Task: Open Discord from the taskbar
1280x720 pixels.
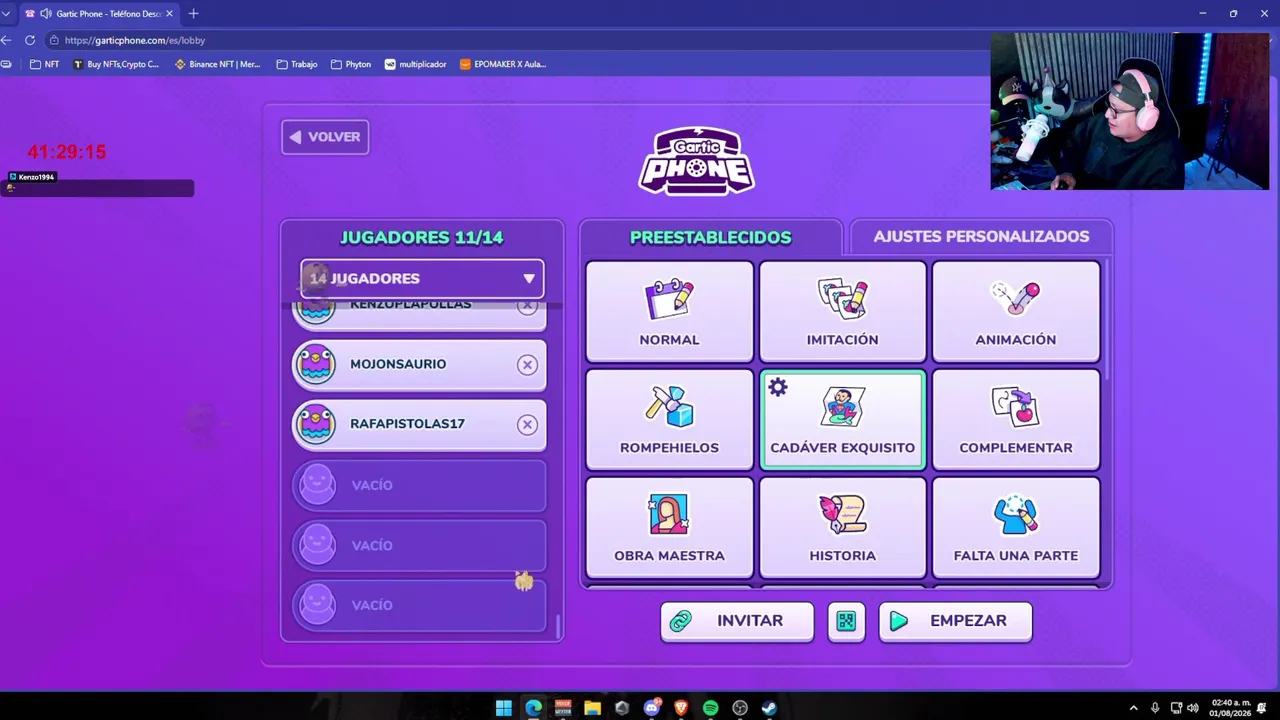Action: 652,708
